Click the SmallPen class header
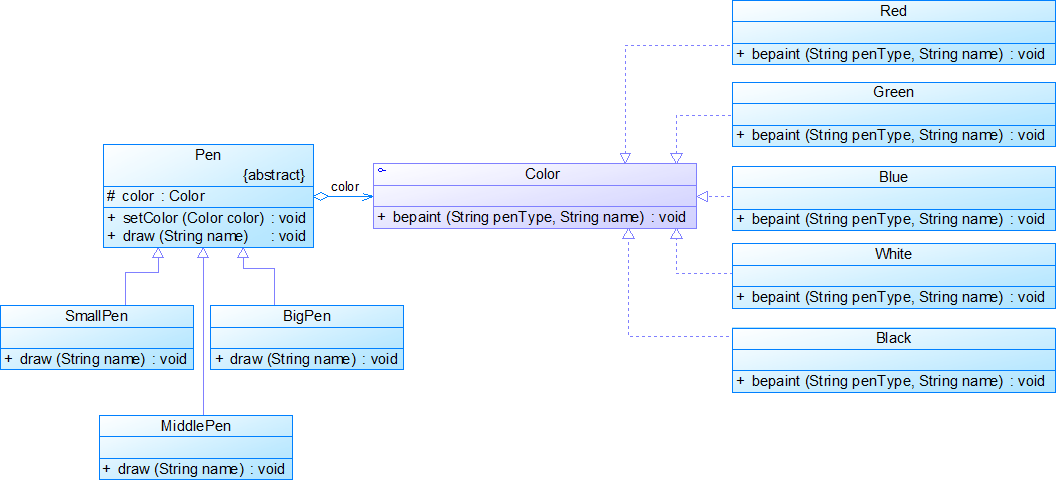Screen dimensions: 1057x481 click(96, 316)
